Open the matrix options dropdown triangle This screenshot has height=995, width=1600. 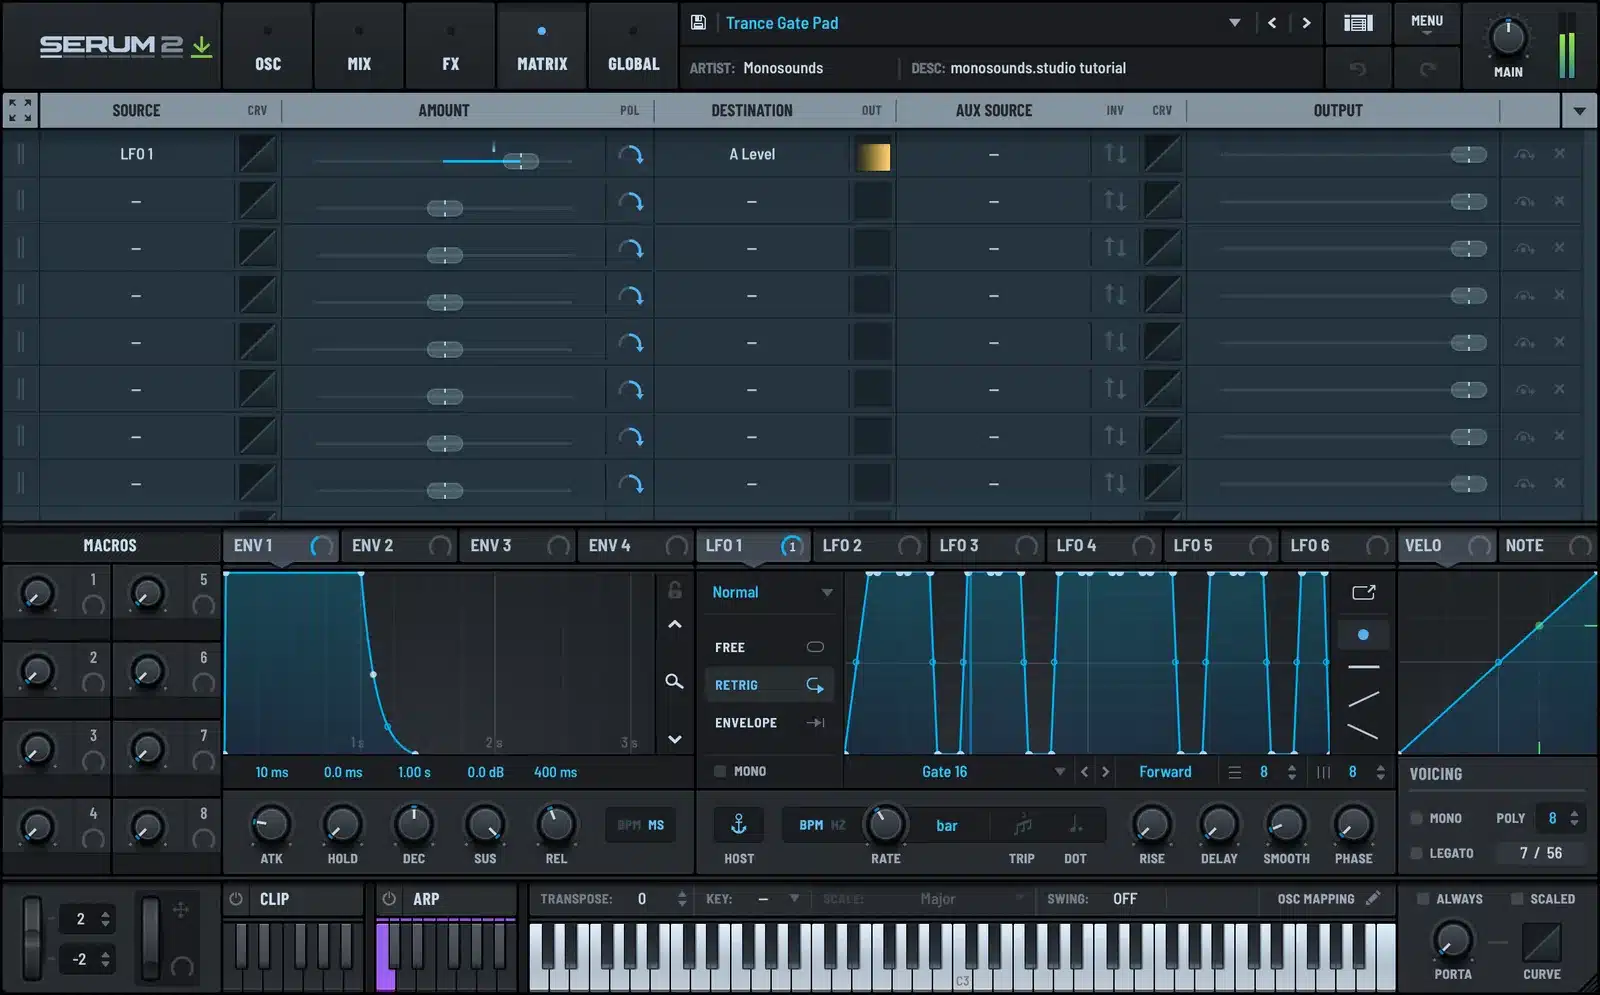(x=1579, y=111)
